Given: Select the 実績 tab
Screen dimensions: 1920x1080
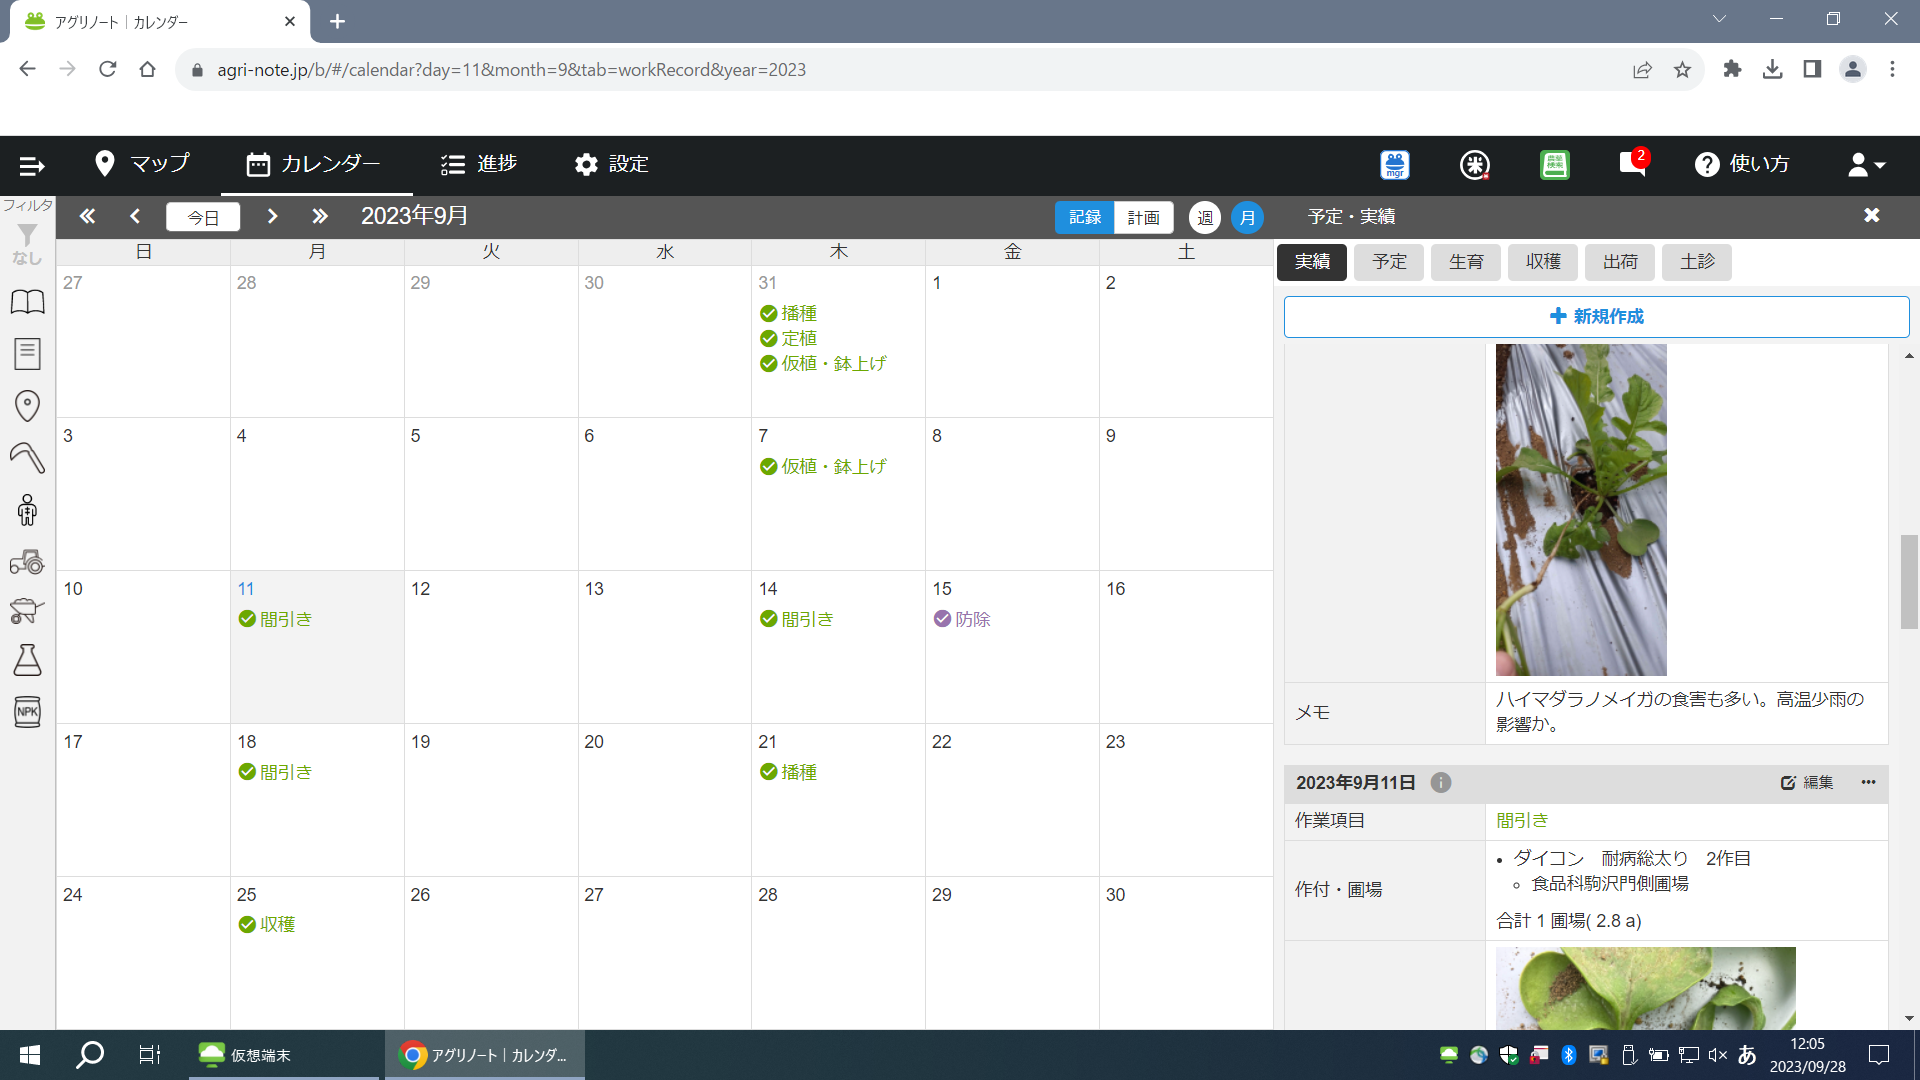Looking at the screenshot, I should click(1312, 262).
